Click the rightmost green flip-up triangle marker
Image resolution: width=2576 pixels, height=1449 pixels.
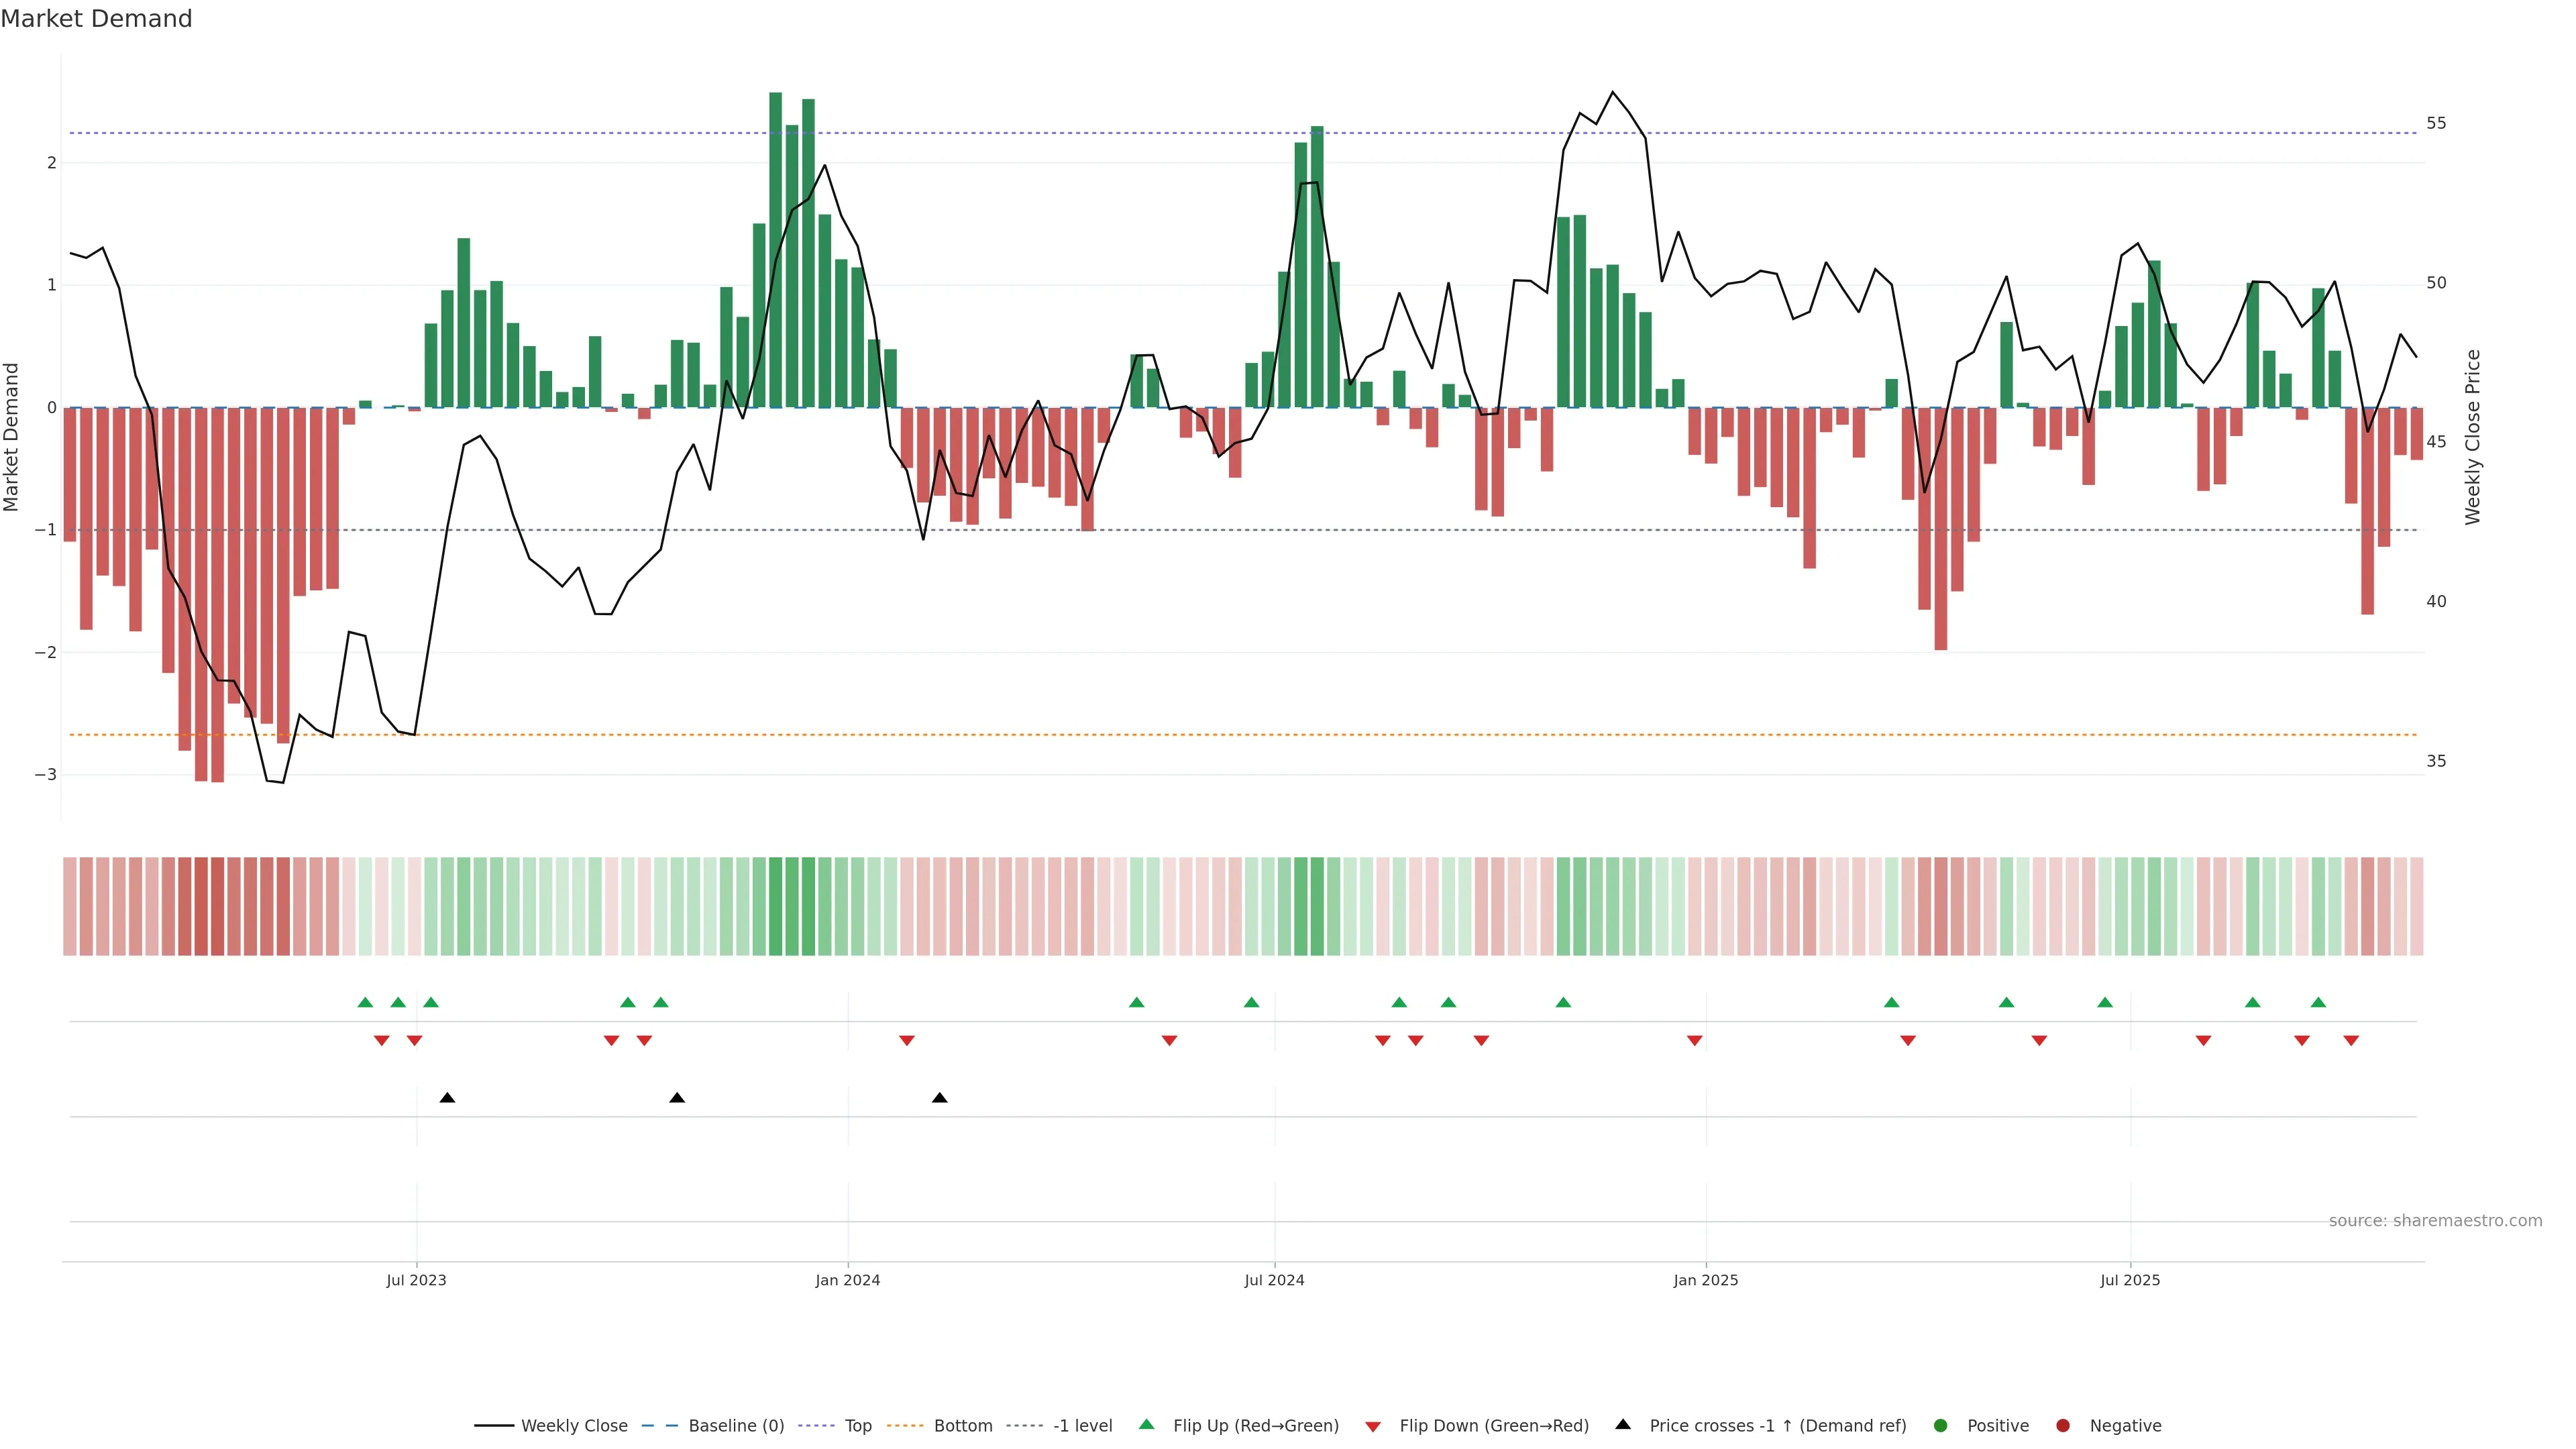coord(2318,1002)
